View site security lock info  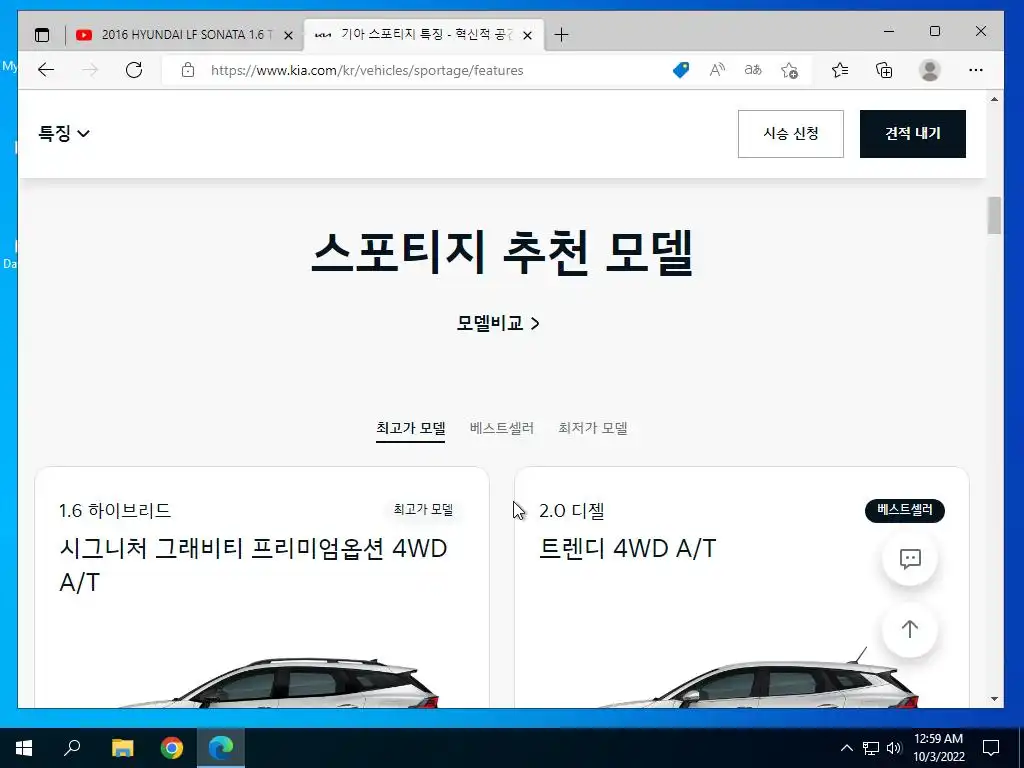[188, 70]
